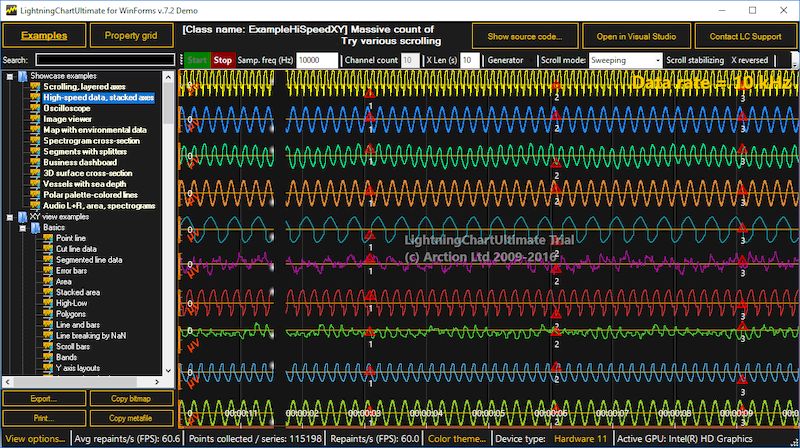This screenshot has height=448, width=800.
Task: Click into the Search text field
Action: (104, 60)
